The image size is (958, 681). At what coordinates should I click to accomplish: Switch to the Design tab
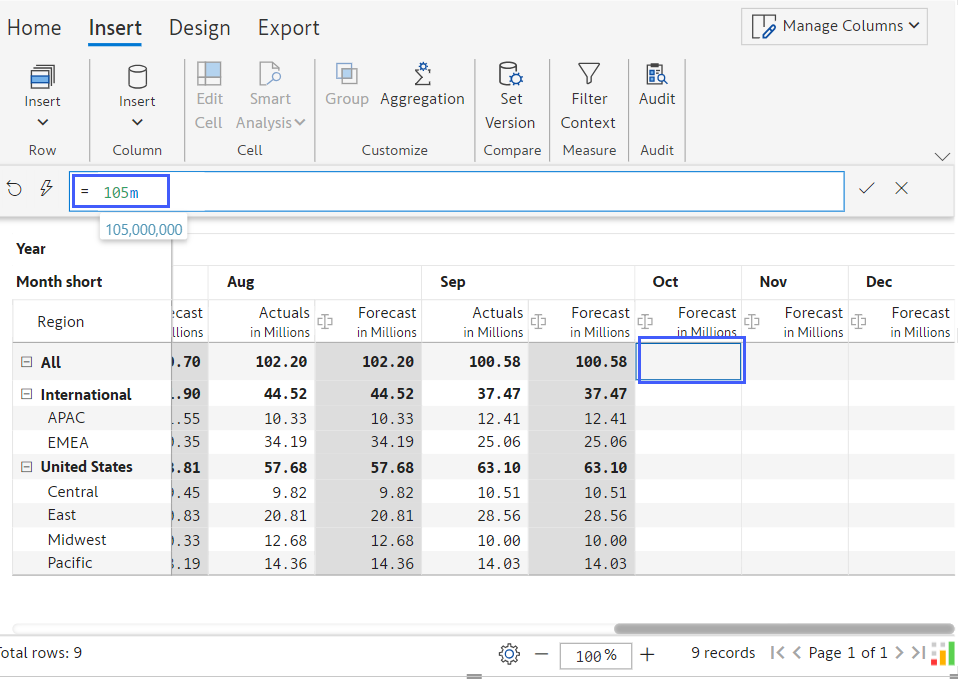199,28
